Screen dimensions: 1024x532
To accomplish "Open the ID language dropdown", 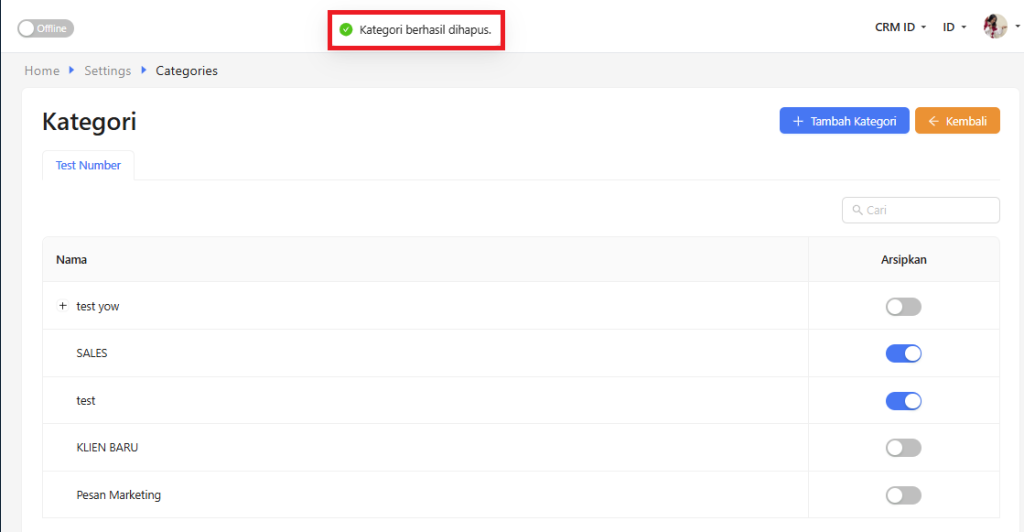I will coord(954,27).
